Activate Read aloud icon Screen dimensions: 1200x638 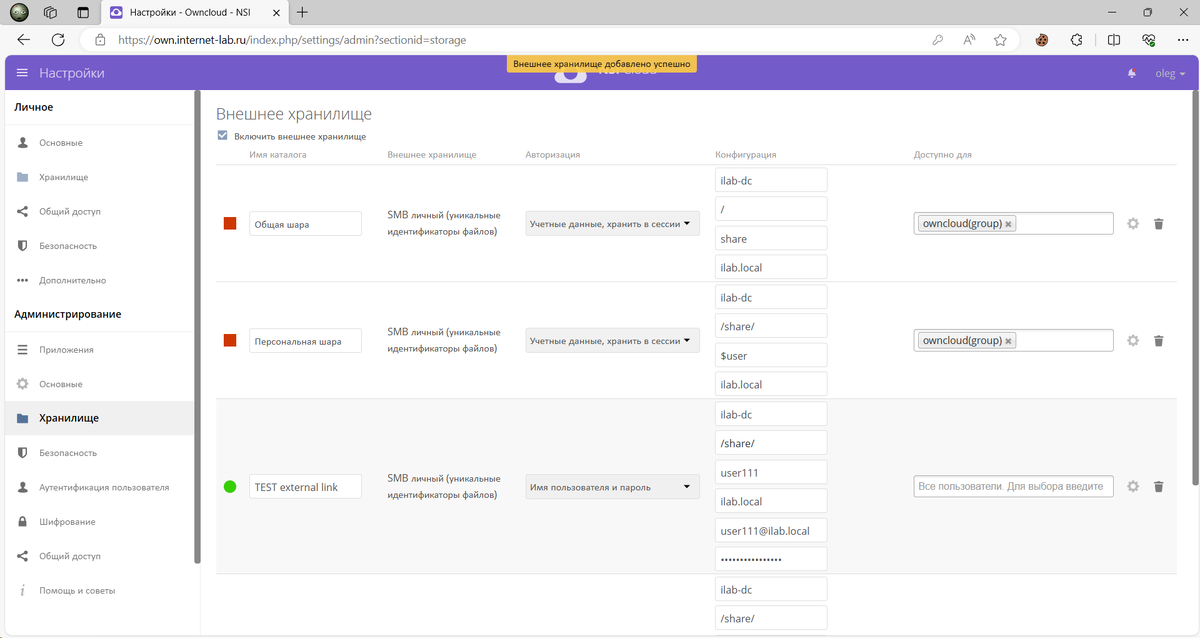click(x=969, y=40)
